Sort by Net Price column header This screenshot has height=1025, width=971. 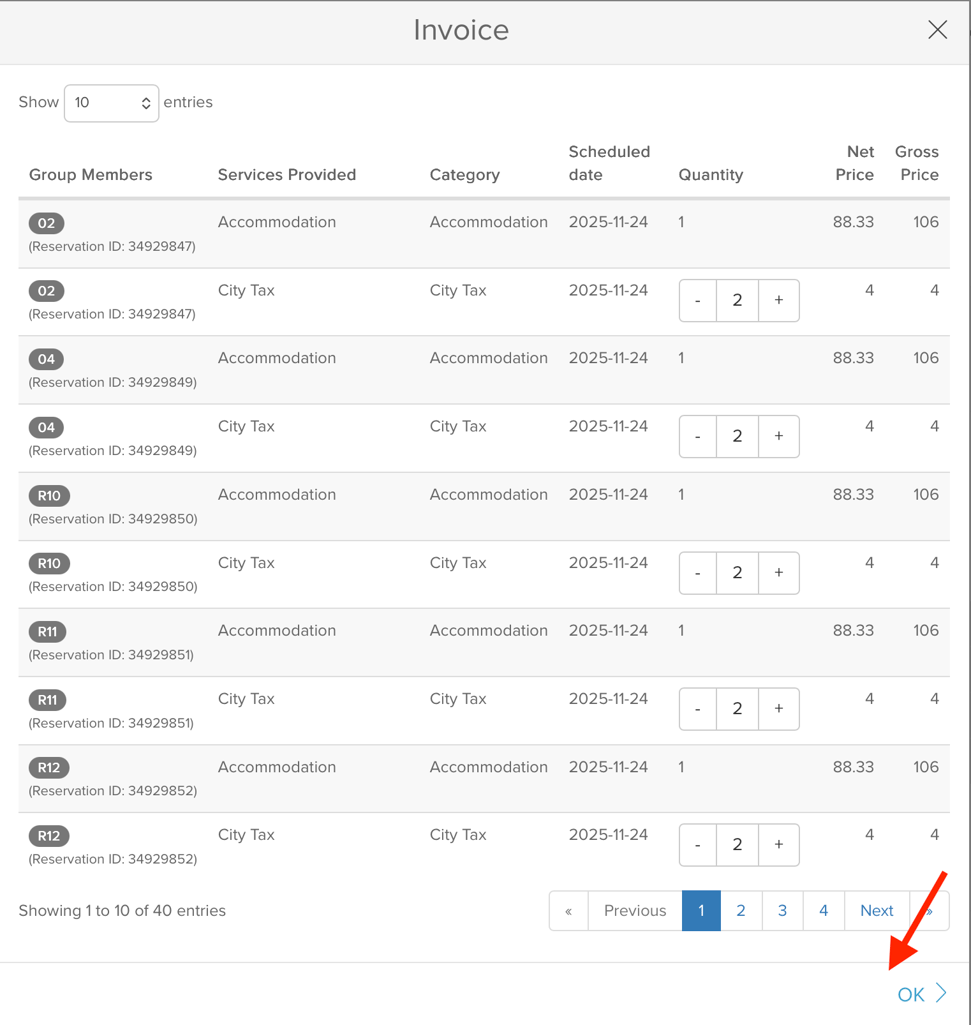point(855,163)
